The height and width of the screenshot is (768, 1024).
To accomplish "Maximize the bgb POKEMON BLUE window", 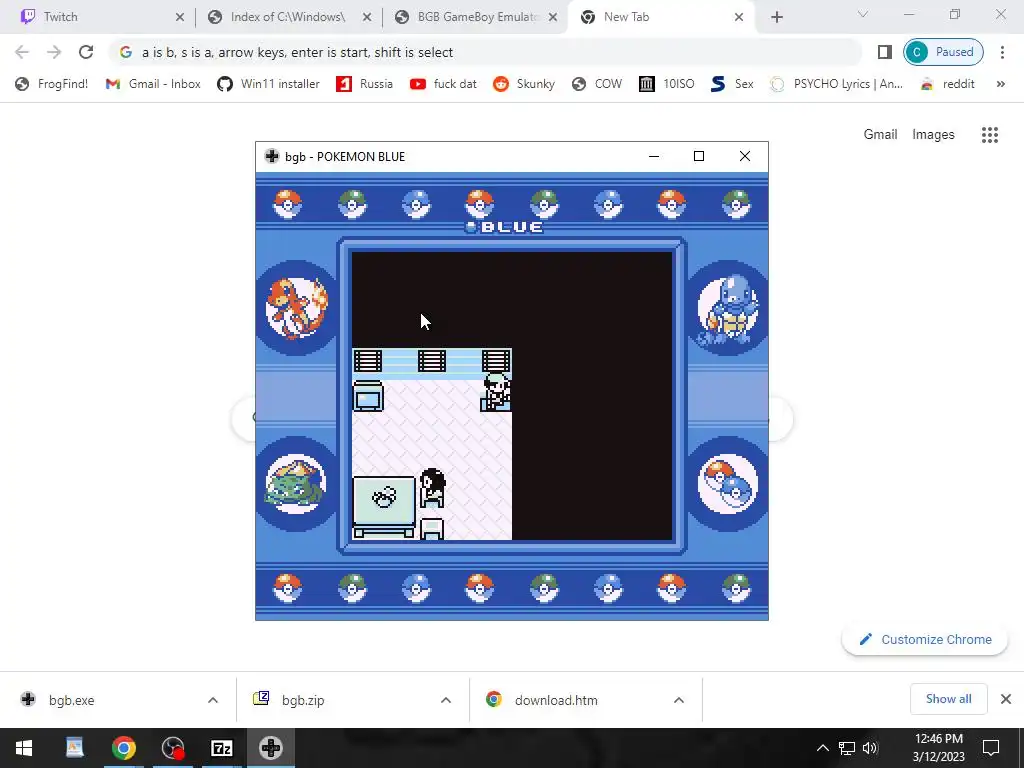I will 699,156.
